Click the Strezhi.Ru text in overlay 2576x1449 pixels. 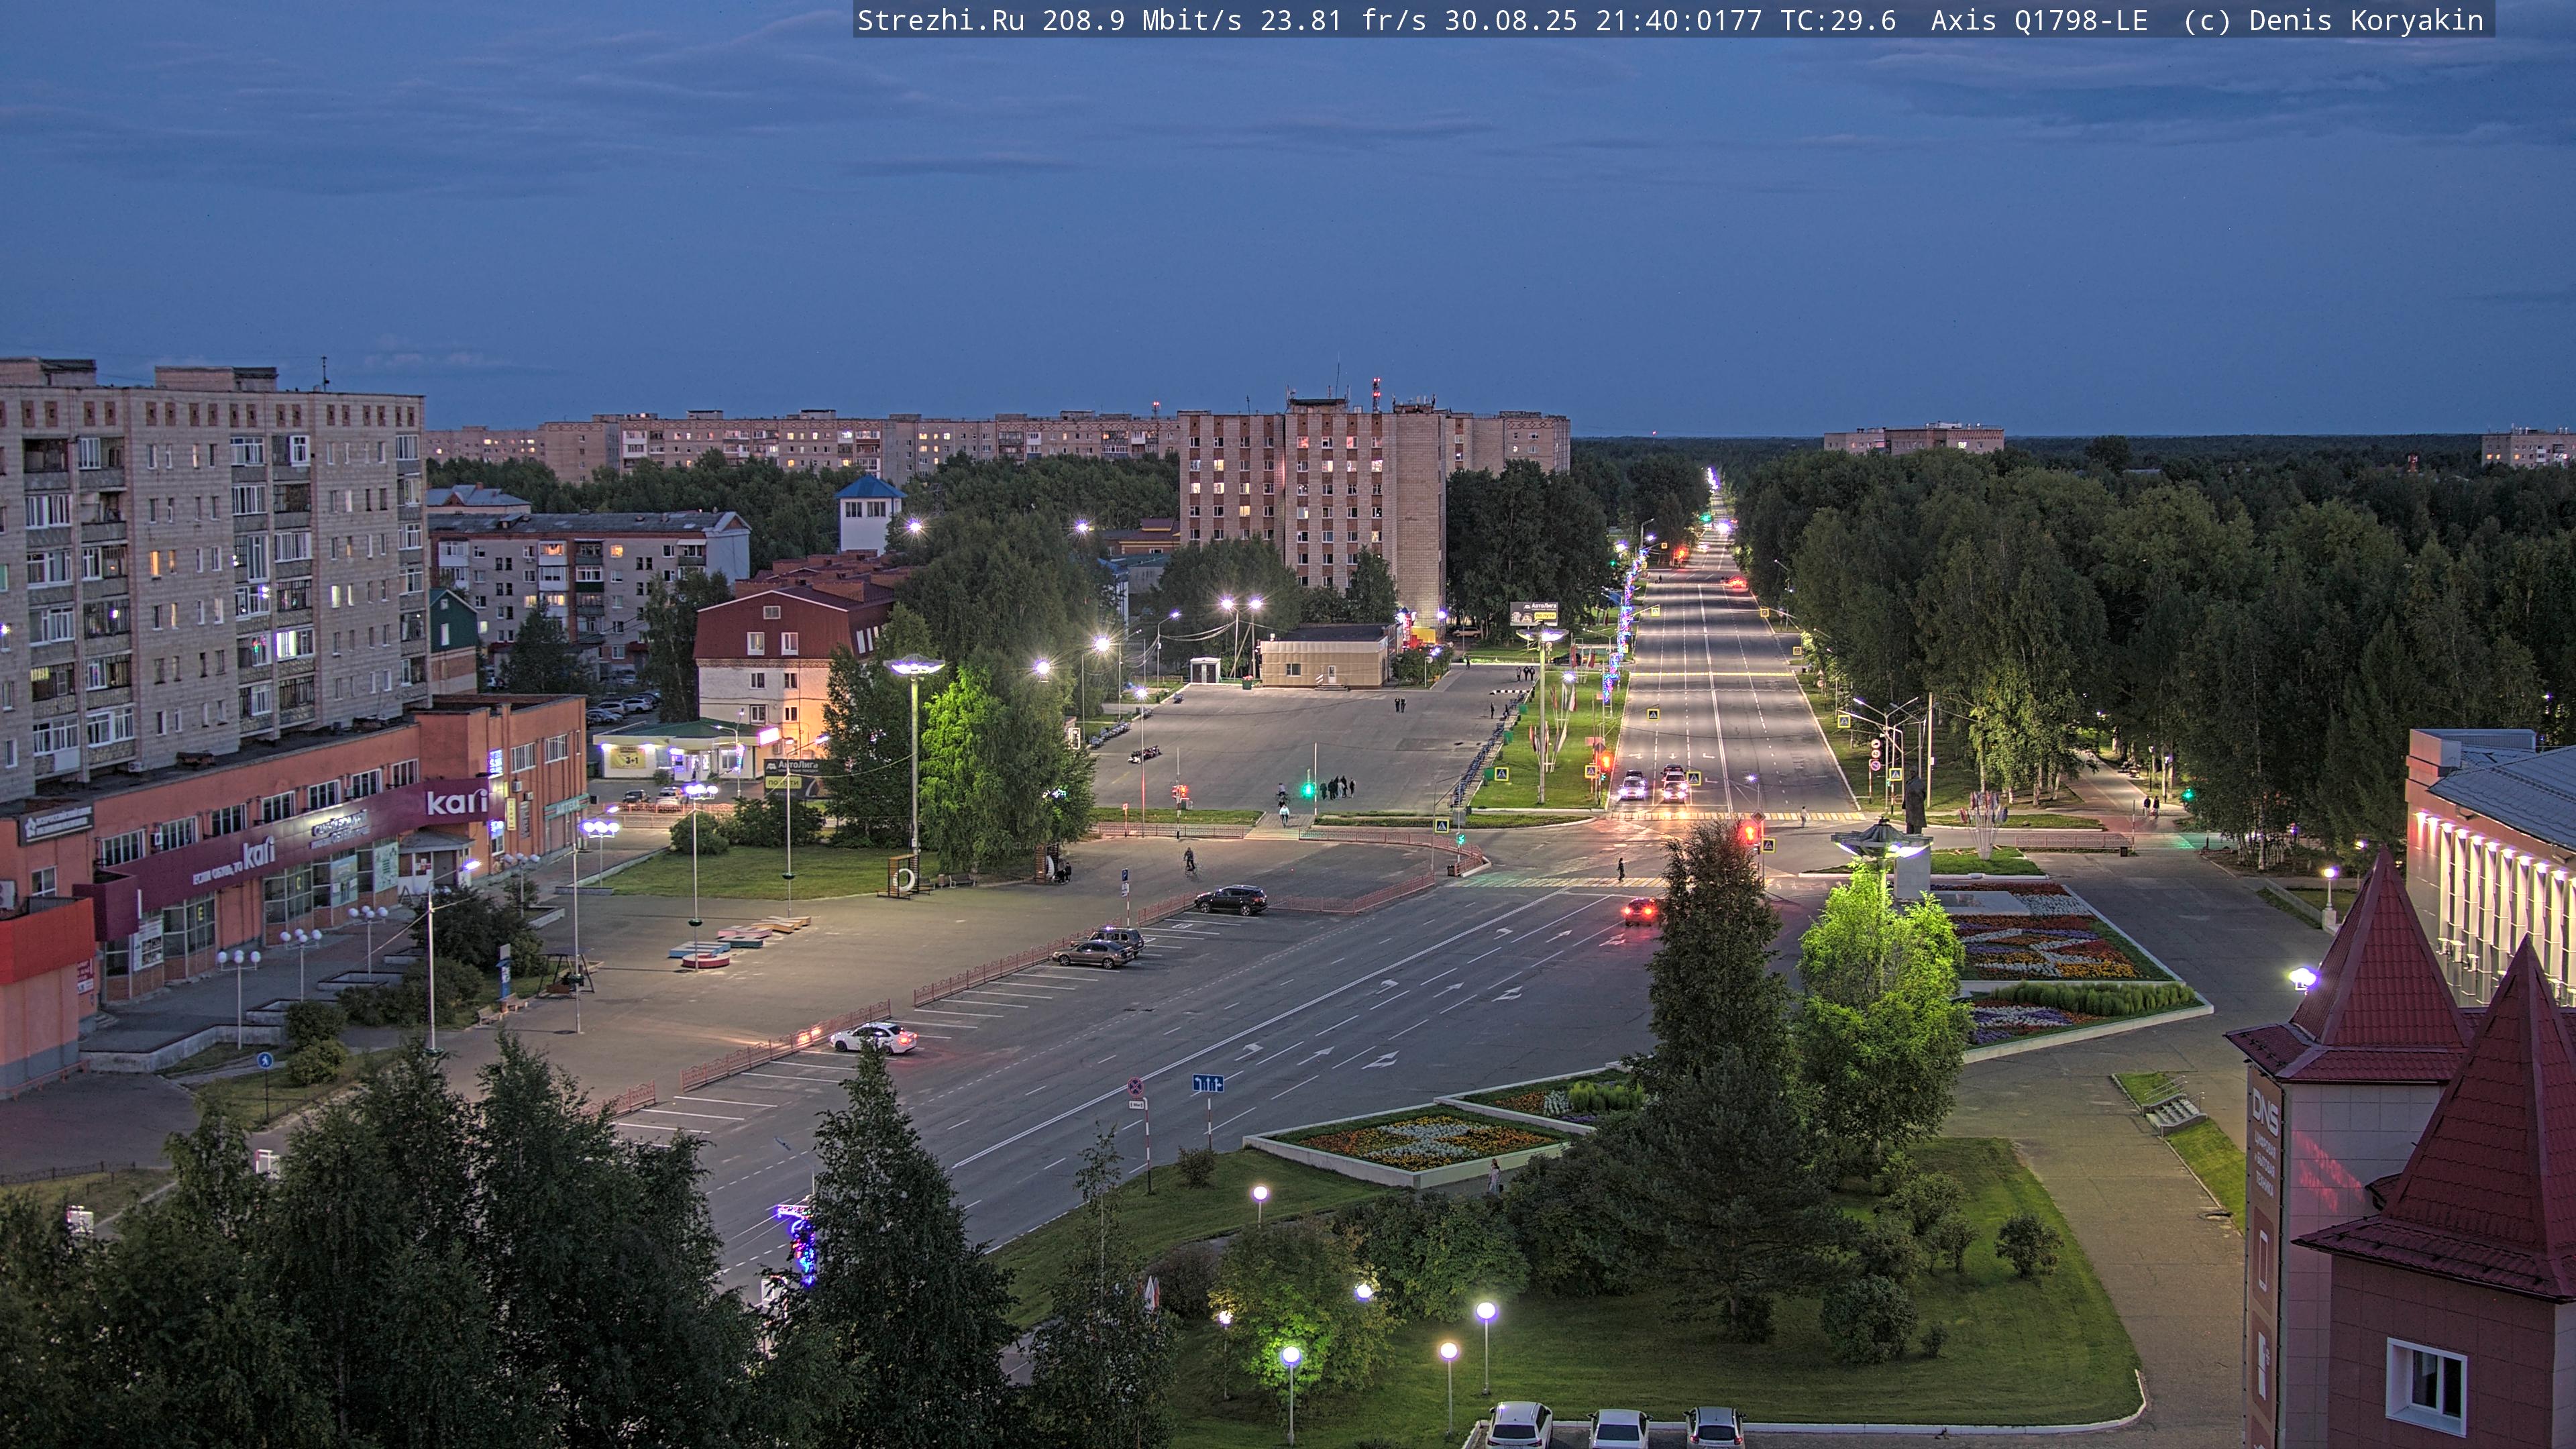coord(940,20)
